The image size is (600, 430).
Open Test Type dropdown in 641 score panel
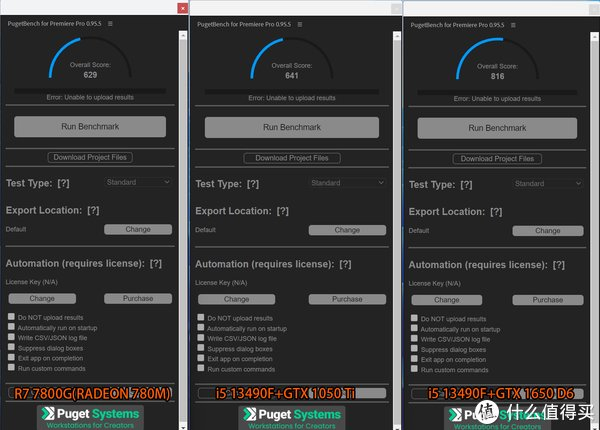(x=347, y=183)
